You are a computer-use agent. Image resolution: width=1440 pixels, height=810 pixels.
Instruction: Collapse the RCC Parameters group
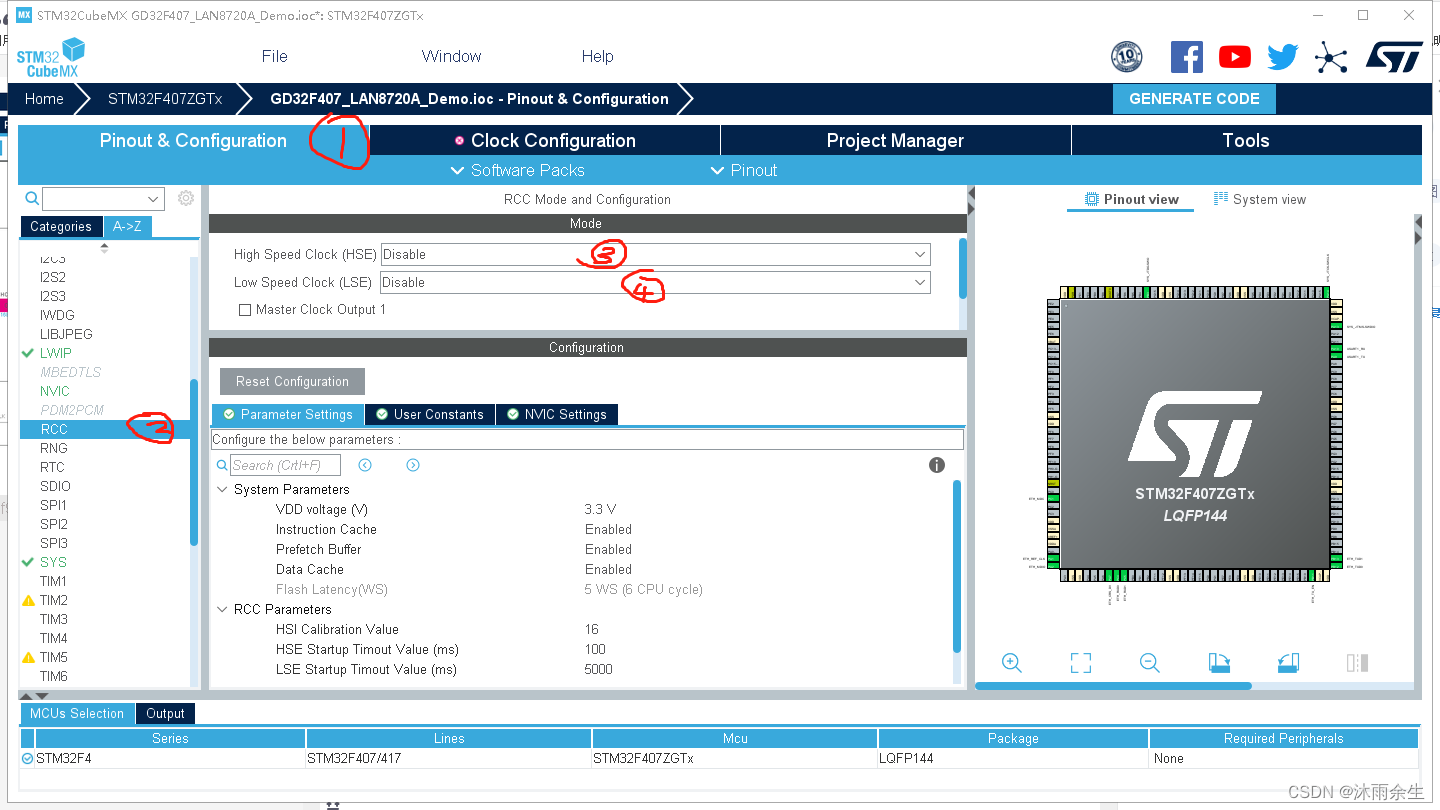click(x=222, y=609)
